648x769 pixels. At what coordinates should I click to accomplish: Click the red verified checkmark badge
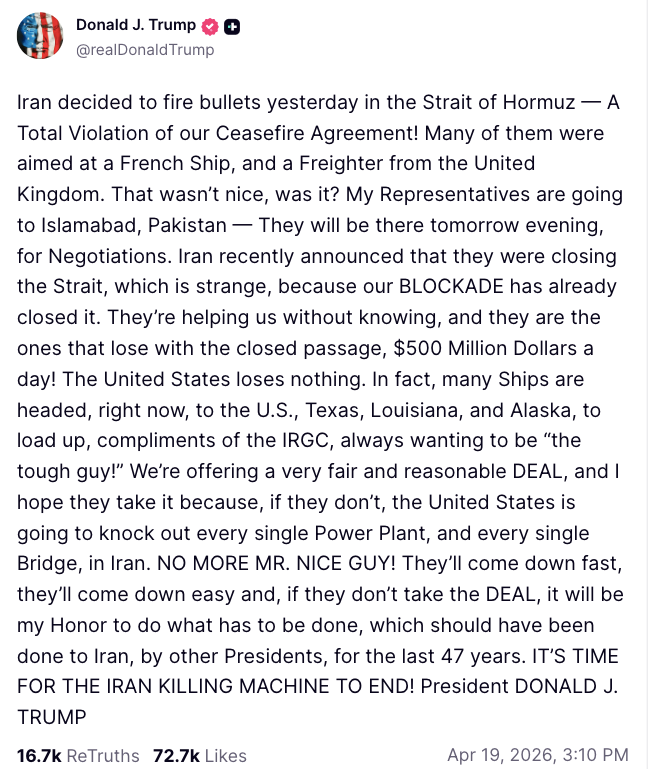[211, 26]
